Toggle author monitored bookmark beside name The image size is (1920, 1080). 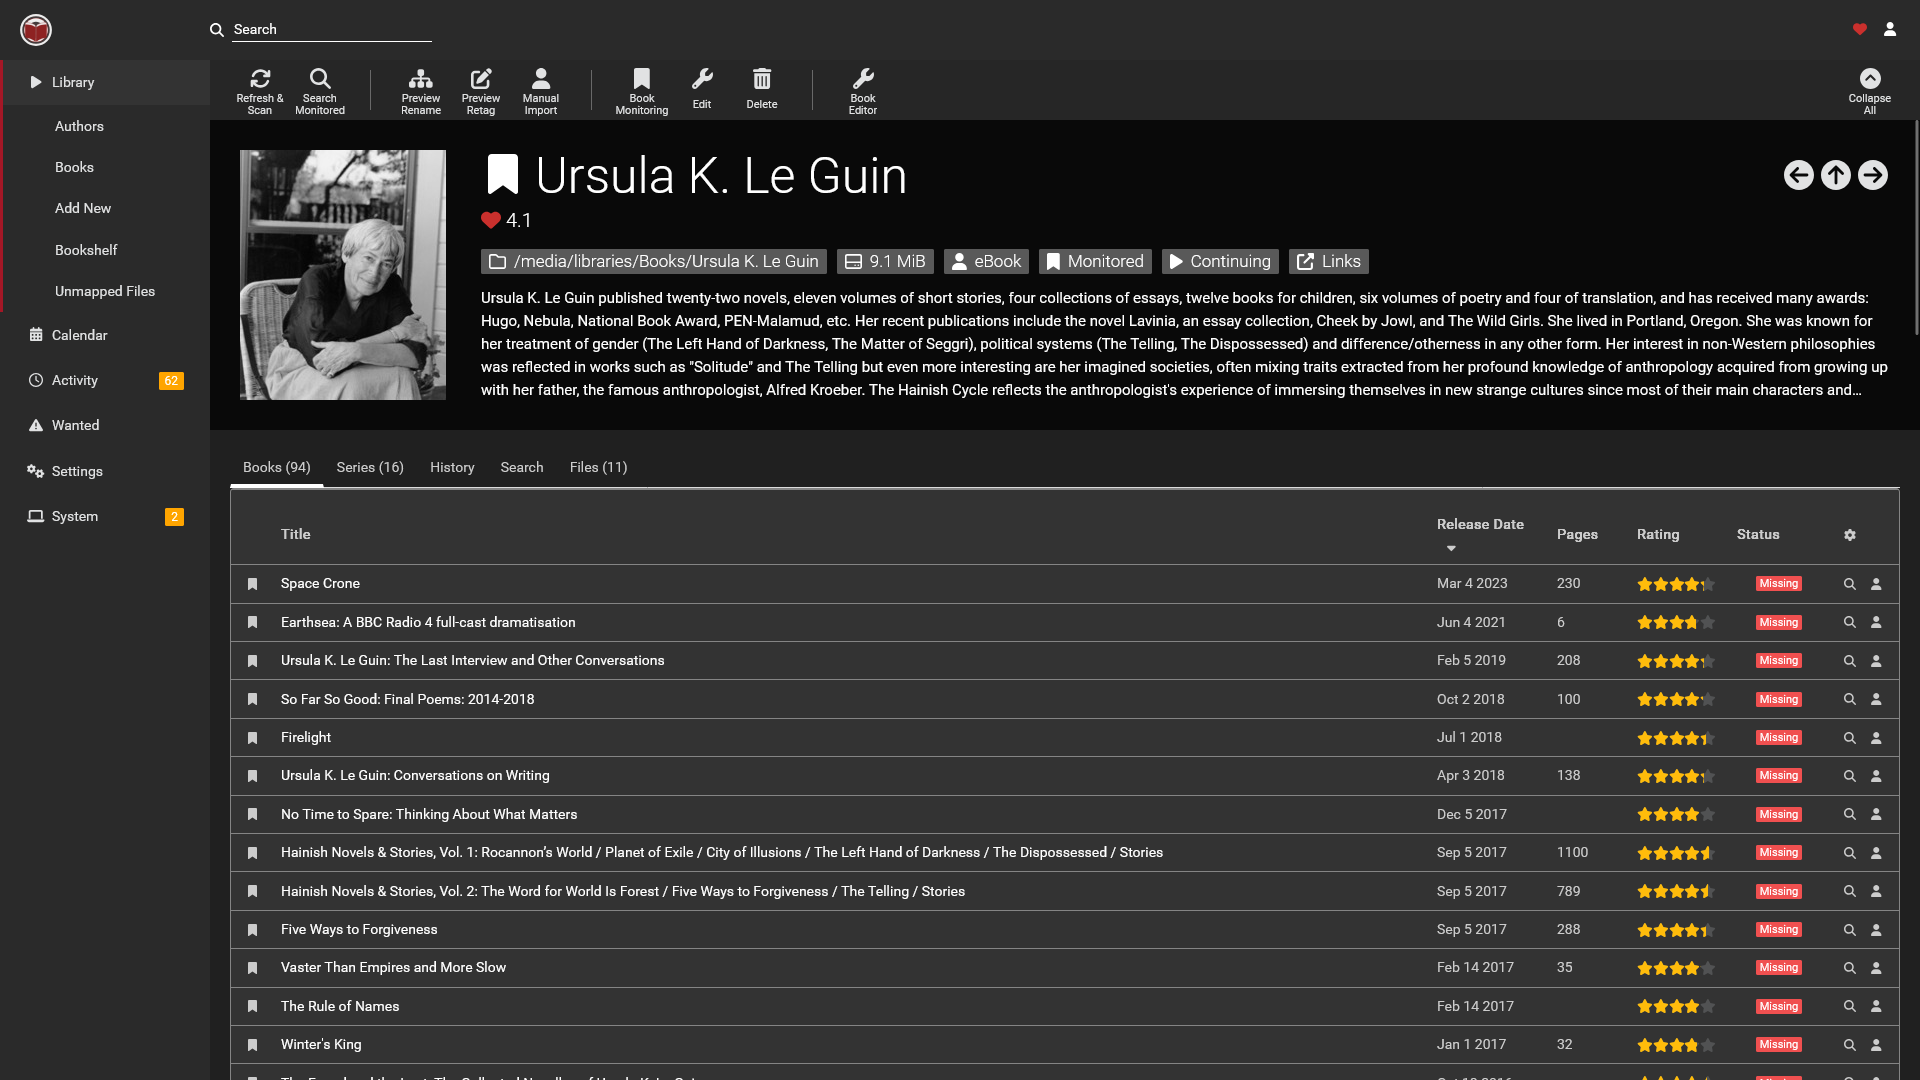503,175
